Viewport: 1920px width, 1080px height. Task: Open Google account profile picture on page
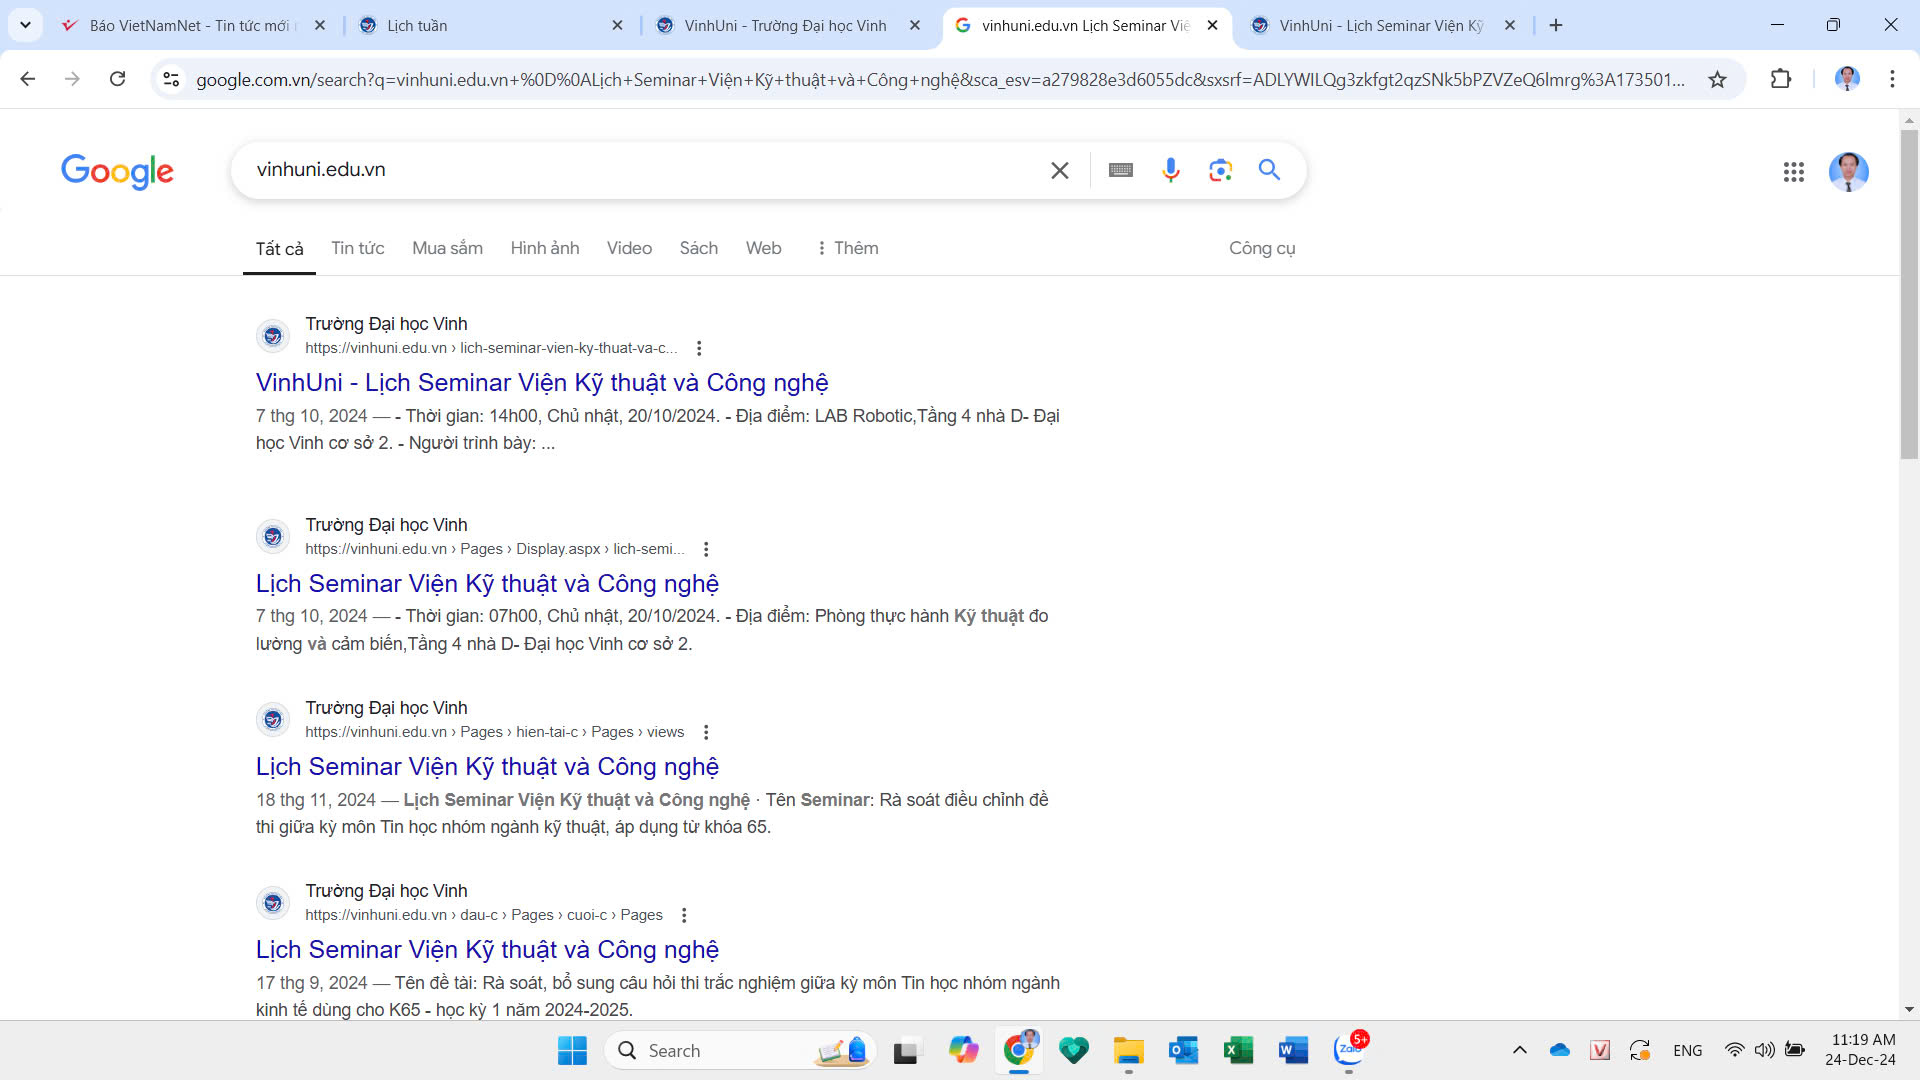click(x=1848, y=172)
